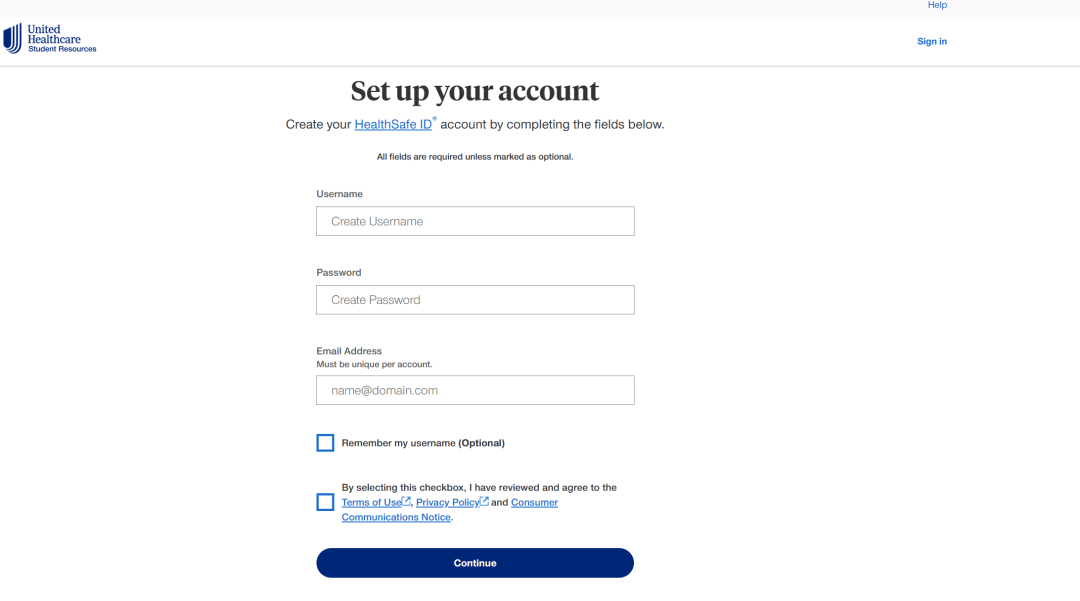Image resolution: width=1080 pixels, height=601 pixels.
Task: Select the Email Address input box
Action: tap(475, 390)
